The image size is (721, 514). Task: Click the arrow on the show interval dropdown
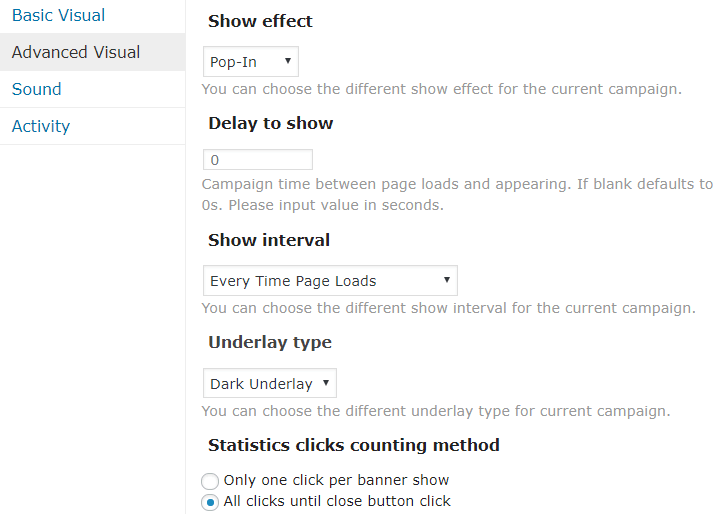pos(446,281)
